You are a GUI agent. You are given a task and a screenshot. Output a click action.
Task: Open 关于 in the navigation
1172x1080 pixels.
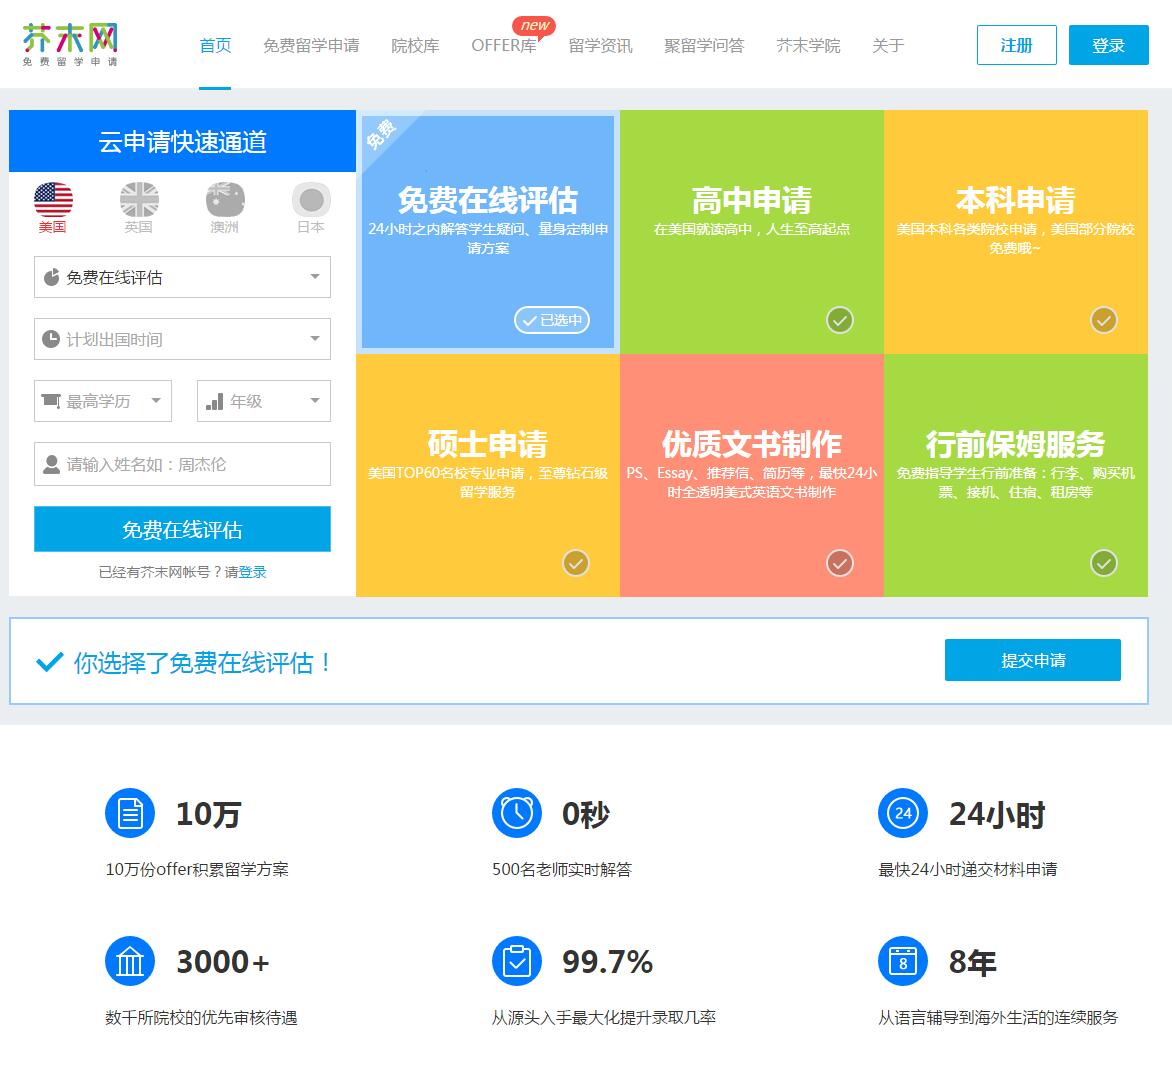(888, 46)
